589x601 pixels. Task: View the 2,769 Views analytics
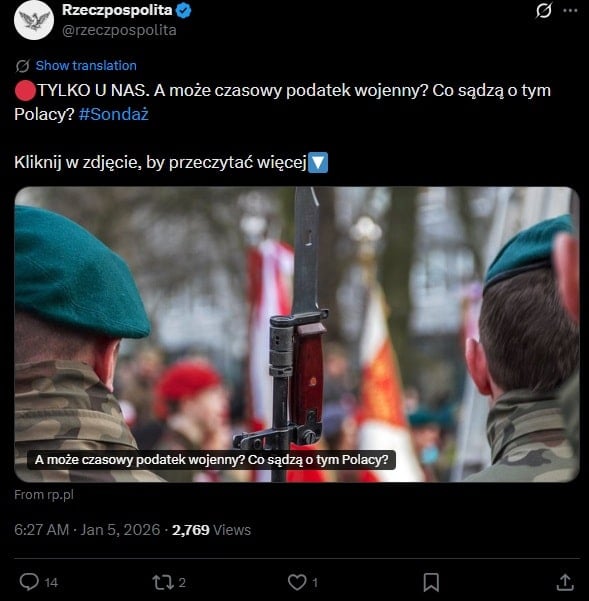pos(211,530)
